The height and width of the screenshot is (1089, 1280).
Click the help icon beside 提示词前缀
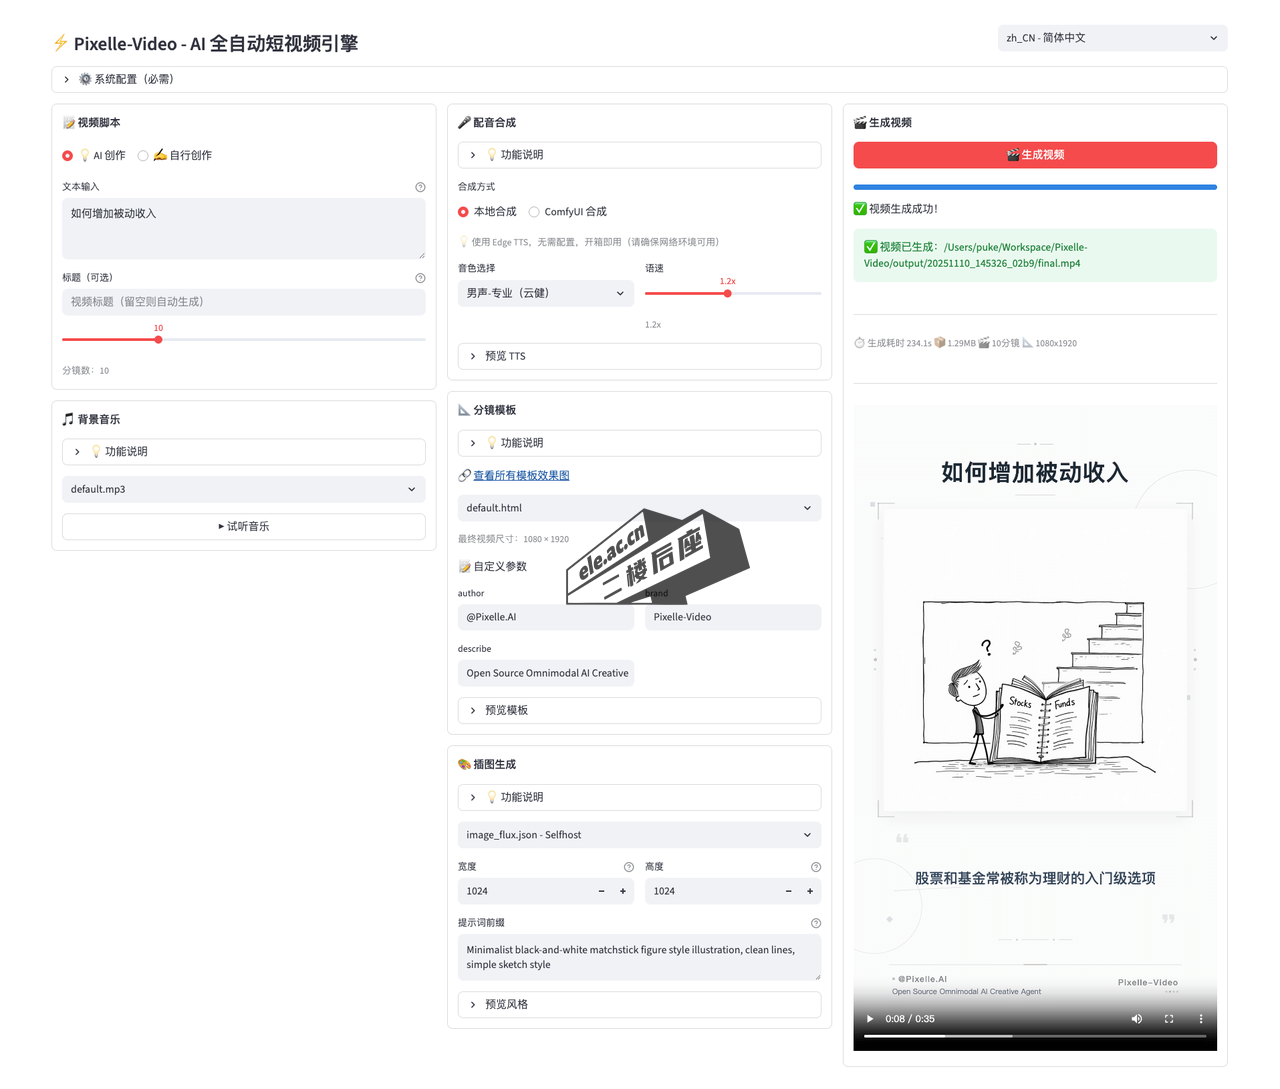tap(816, 923)
